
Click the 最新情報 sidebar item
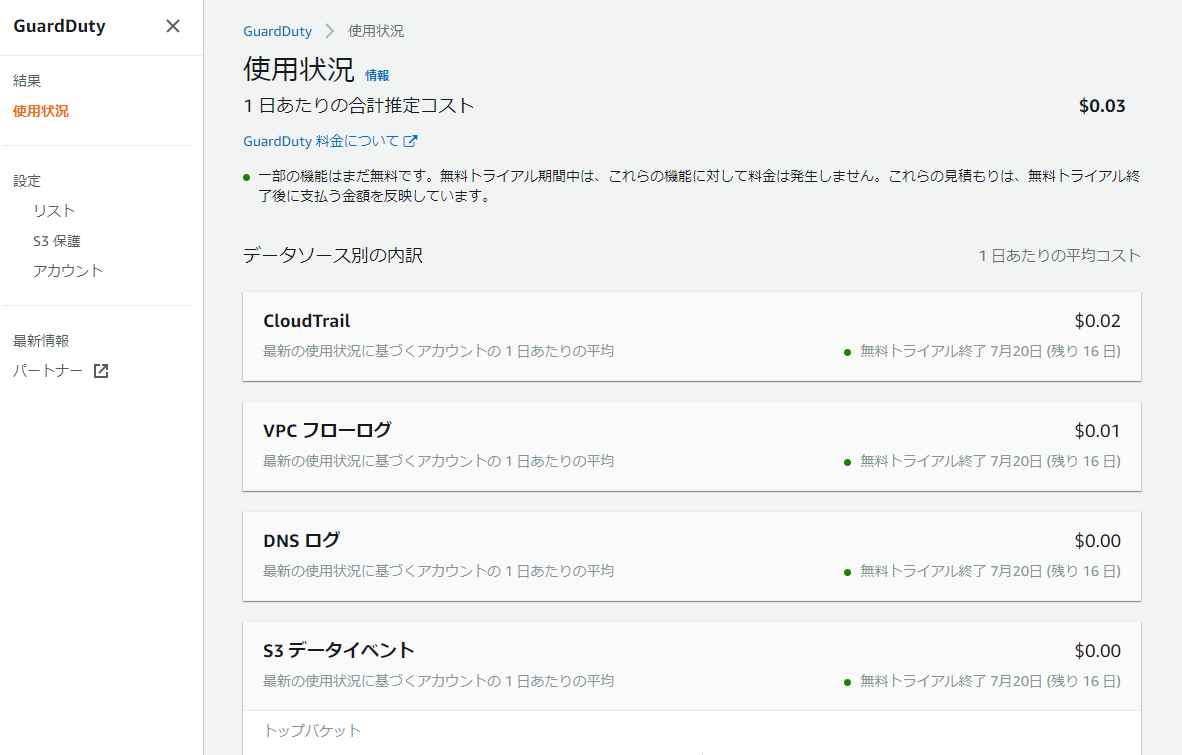click(41, 341)
